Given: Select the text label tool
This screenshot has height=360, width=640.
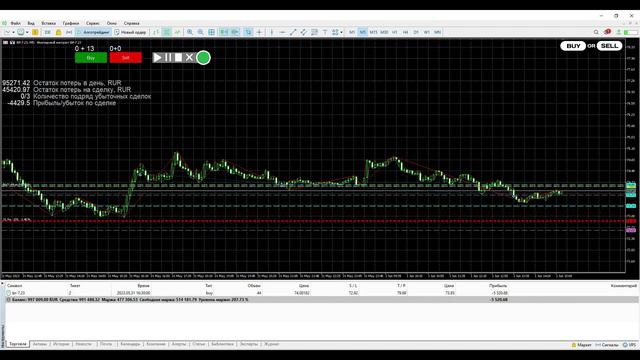Looking at the screenshot, I should [x=325, y=32].
